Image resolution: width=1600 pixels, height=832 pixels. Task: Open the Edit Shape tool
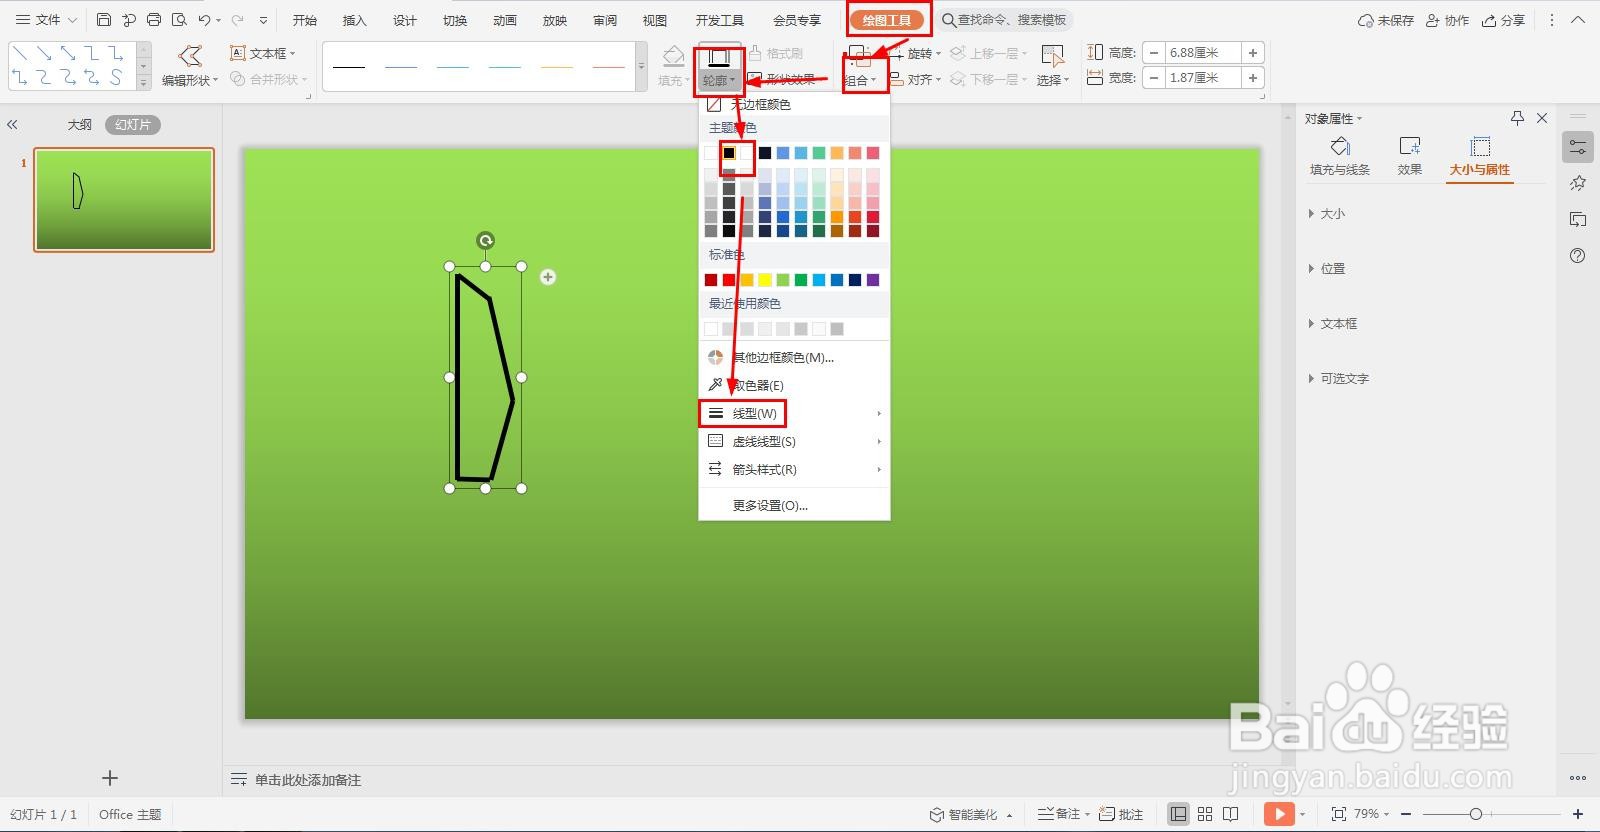pyautogui.click(x=190, y=66)
